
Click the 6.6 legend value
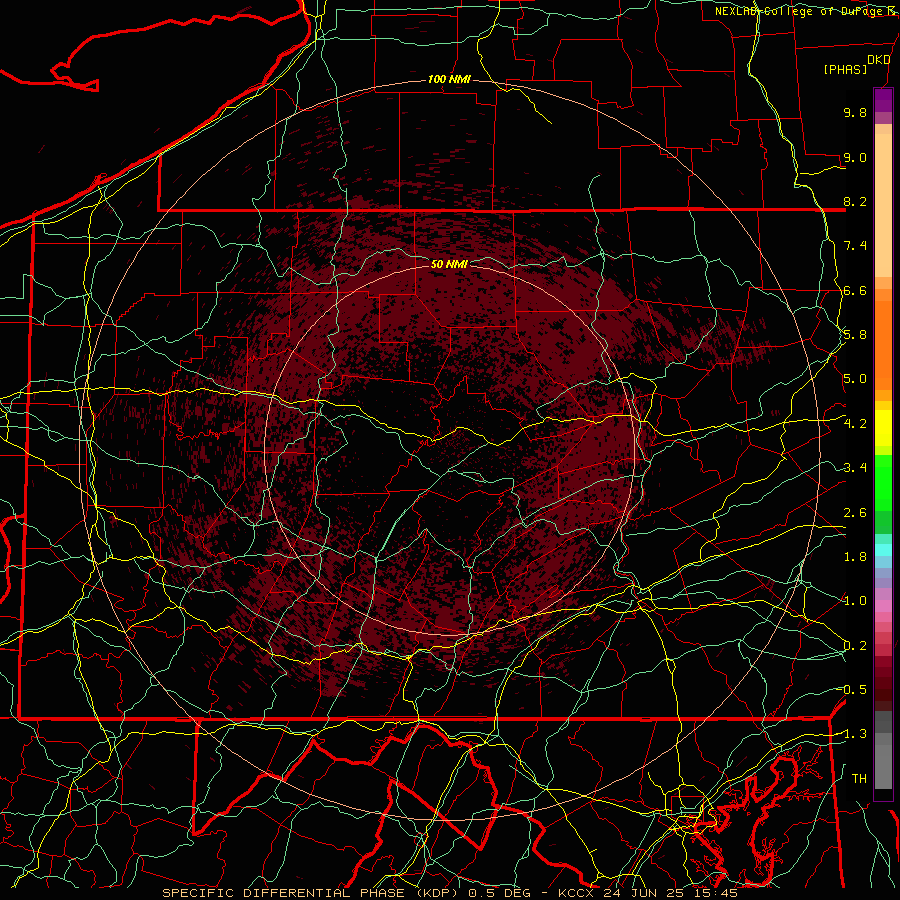point(855,290)
